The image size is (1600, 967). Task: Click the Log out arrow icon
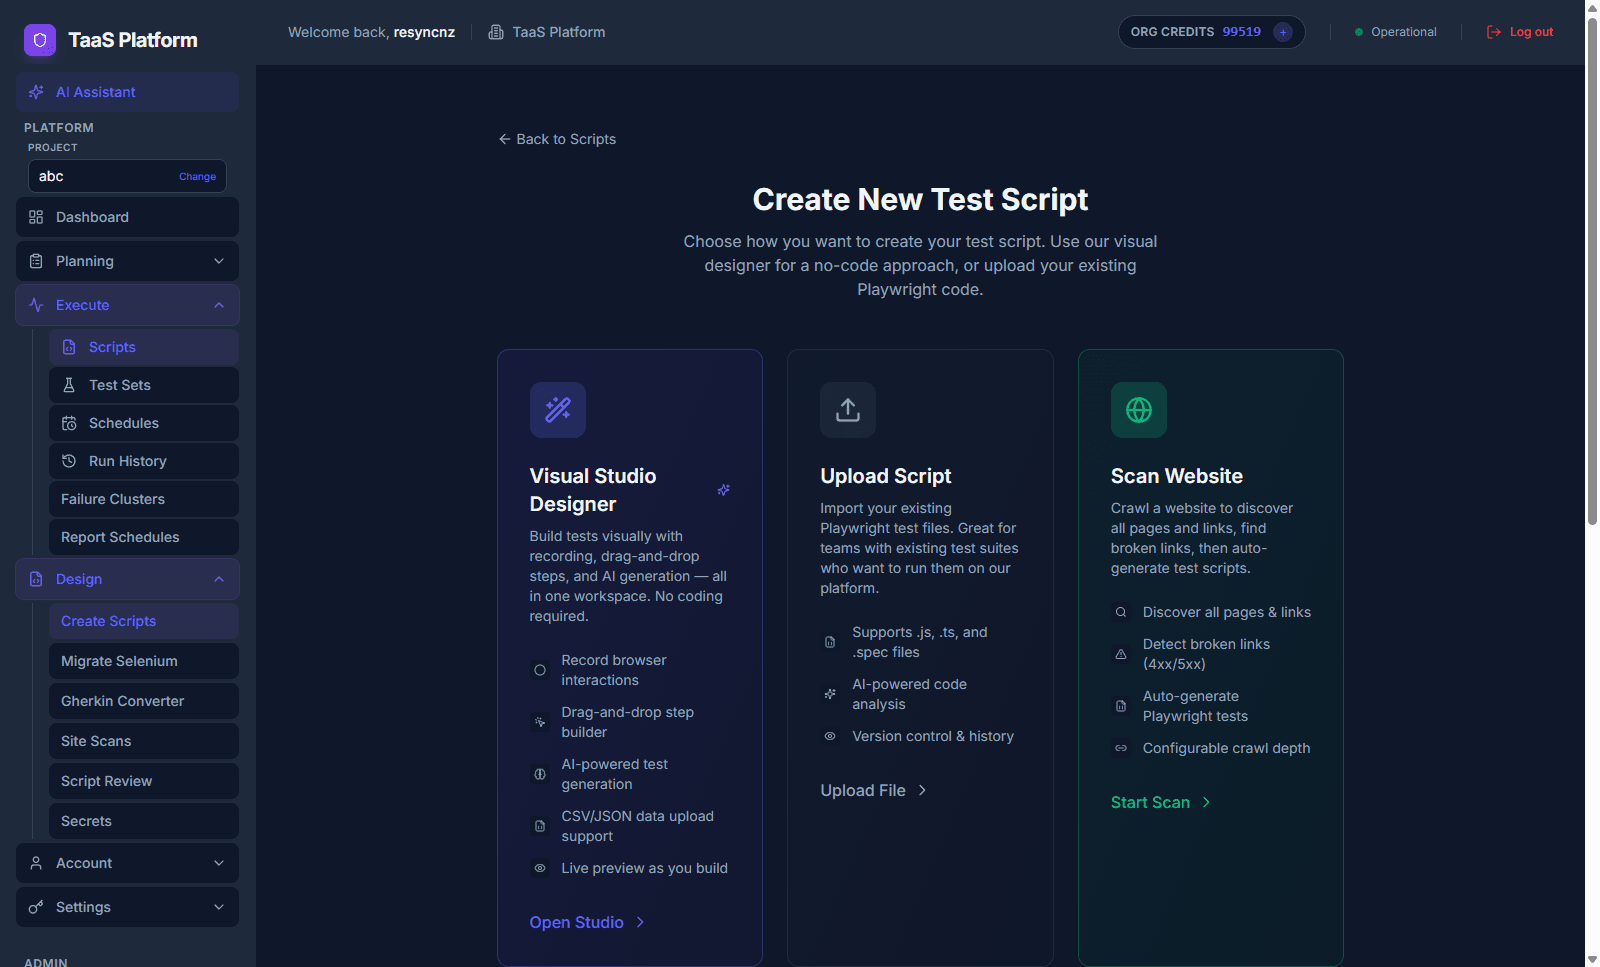(1492, 31)
